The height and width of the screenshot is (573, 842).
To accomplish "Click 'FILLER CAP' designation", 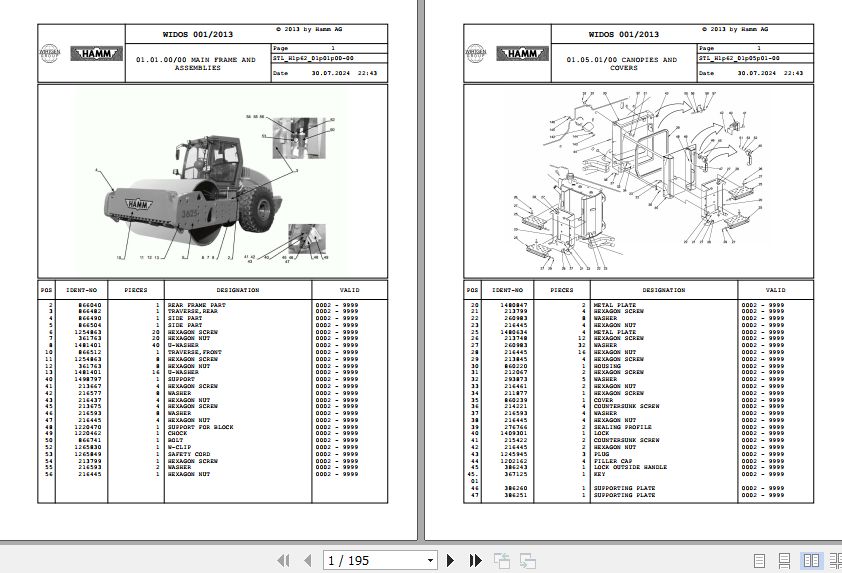I will pyautogui.click(x=613, y=461).
